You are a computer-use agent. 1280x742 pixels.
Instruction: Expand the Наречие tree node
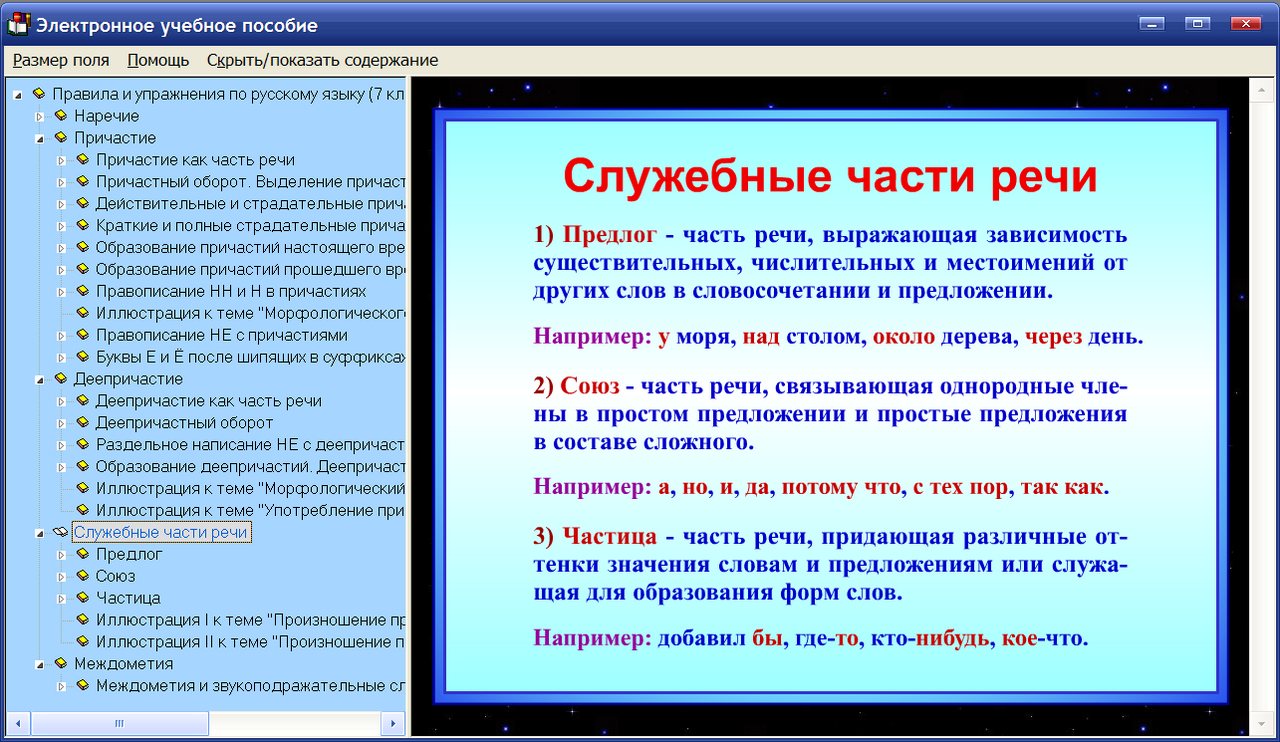pos(40,115)
